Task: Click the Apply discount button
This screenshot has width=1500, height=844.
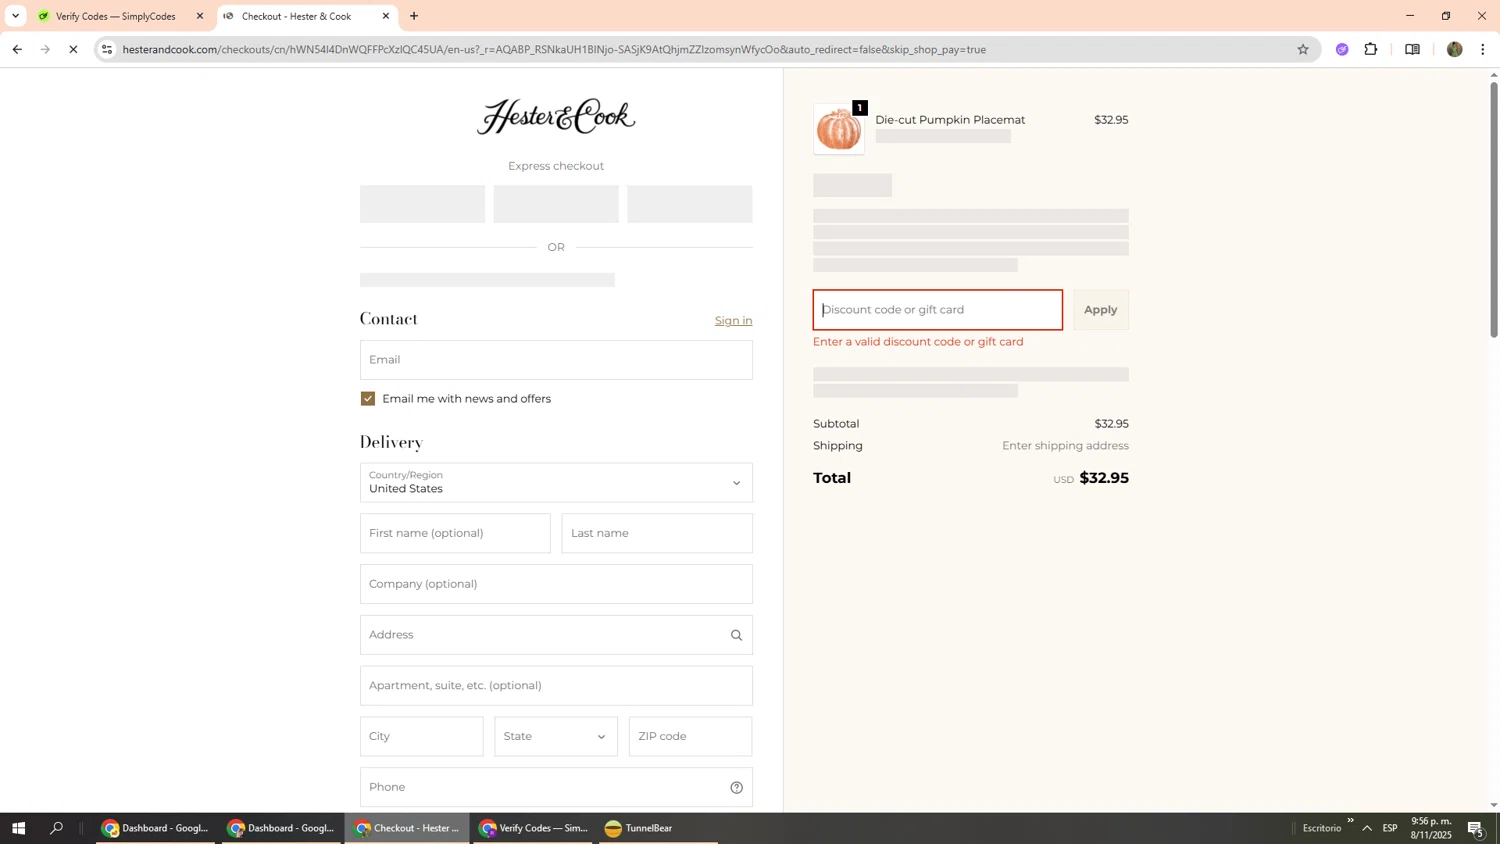Action: (x=1100, y=310)
